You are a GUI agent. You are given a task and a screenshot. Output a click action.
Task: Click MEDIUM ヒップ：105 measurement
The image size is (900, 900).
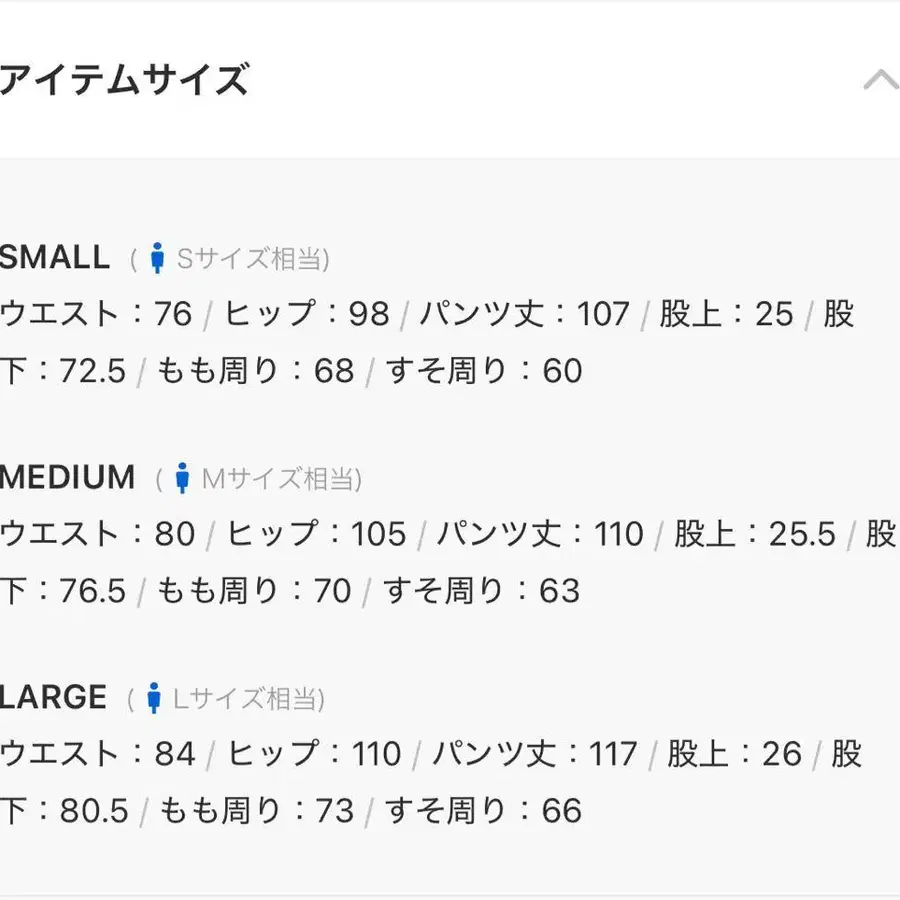pos(316,534)
